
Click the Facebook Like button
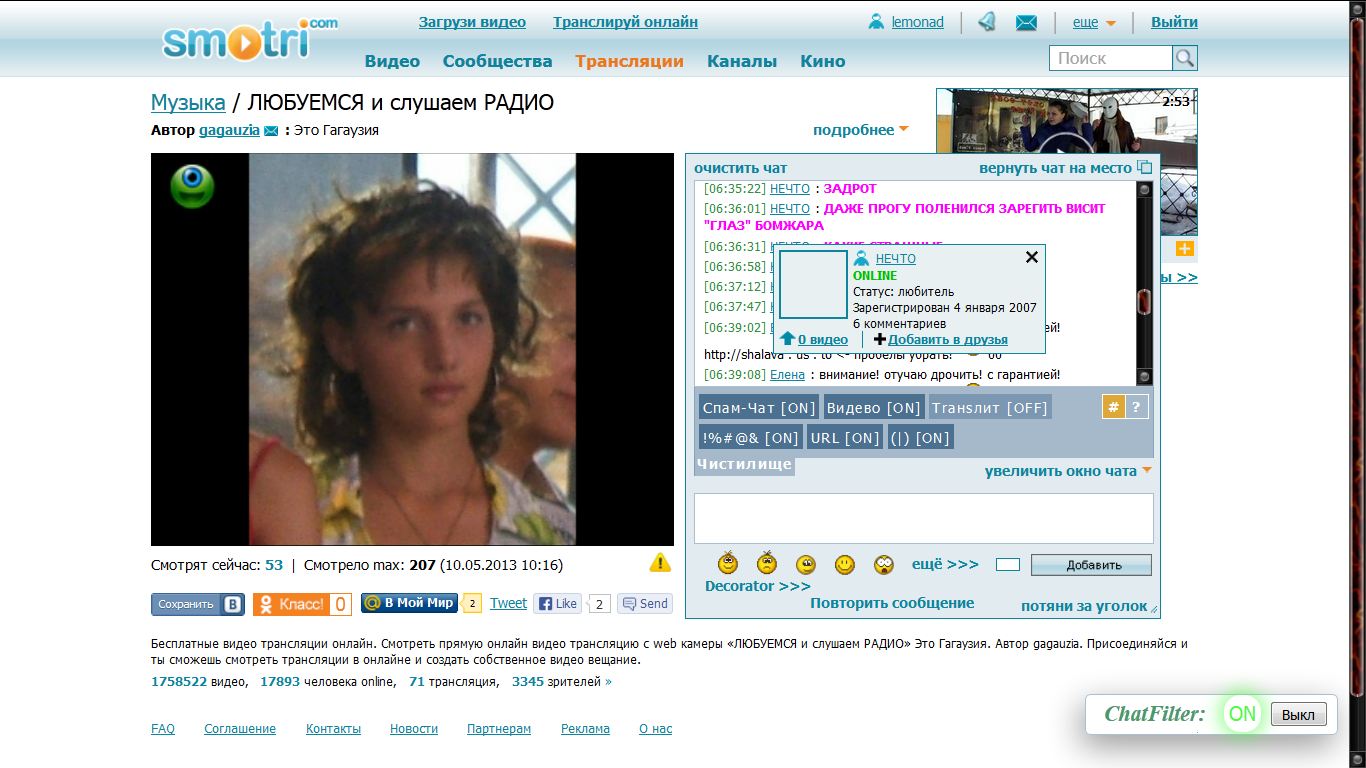pos(558,604)
